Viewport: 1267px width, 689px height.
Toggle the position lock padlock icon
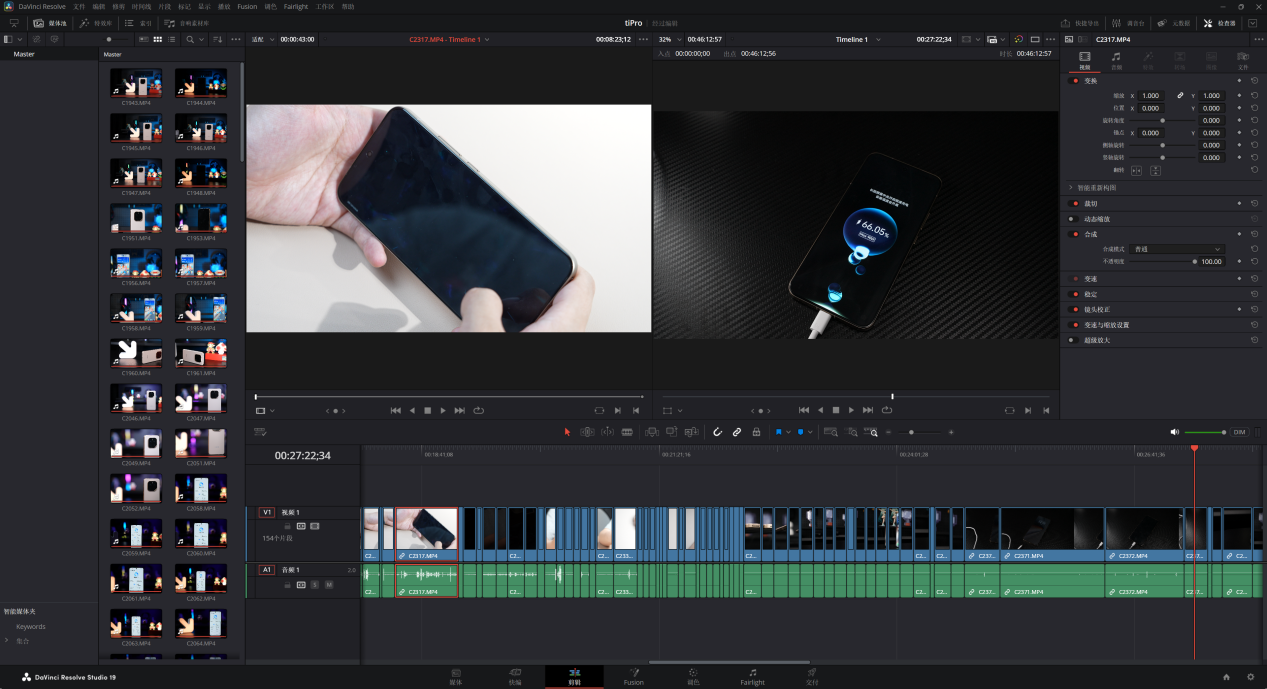(x=756, y=432)
